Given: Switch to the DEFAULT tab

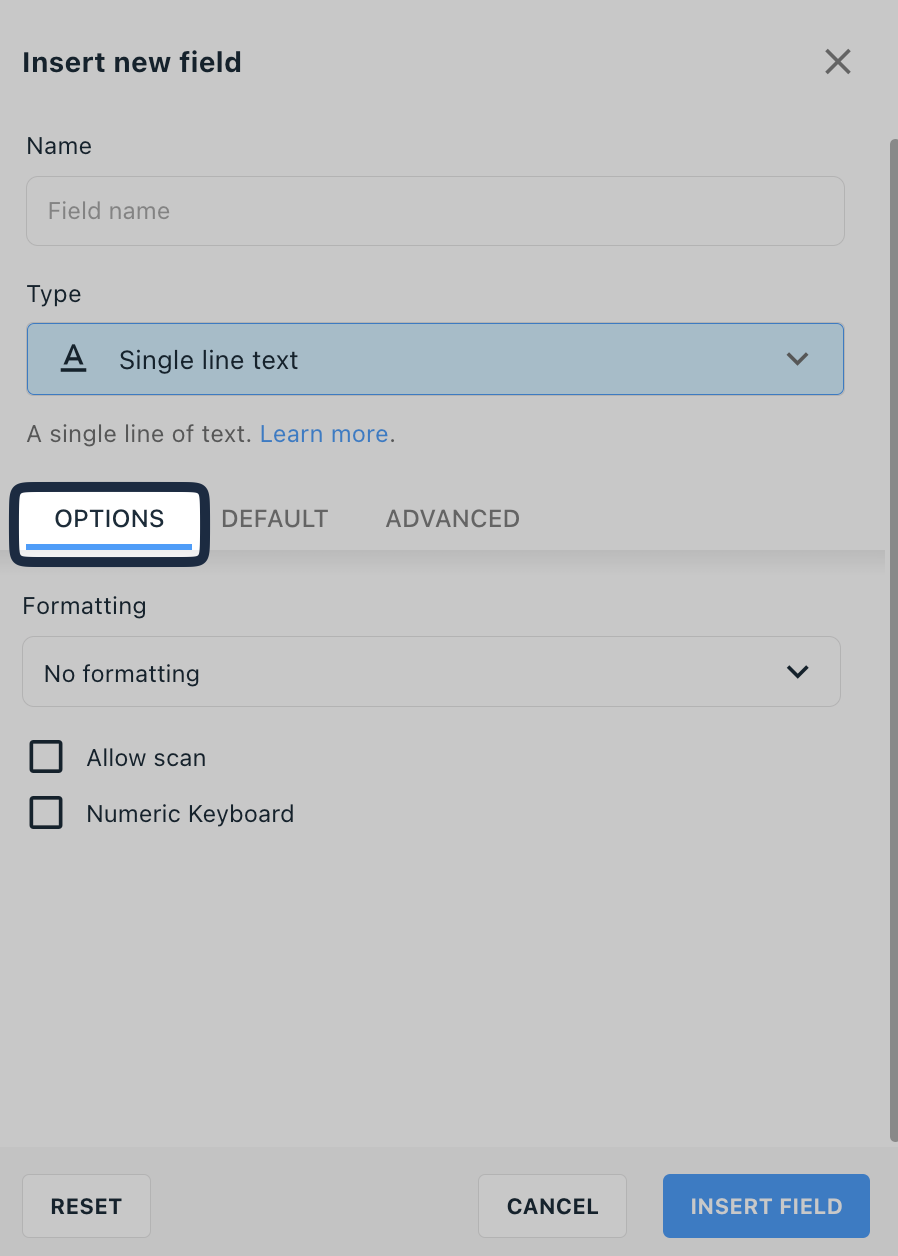Looking at the screenshot, I should 275,519.
